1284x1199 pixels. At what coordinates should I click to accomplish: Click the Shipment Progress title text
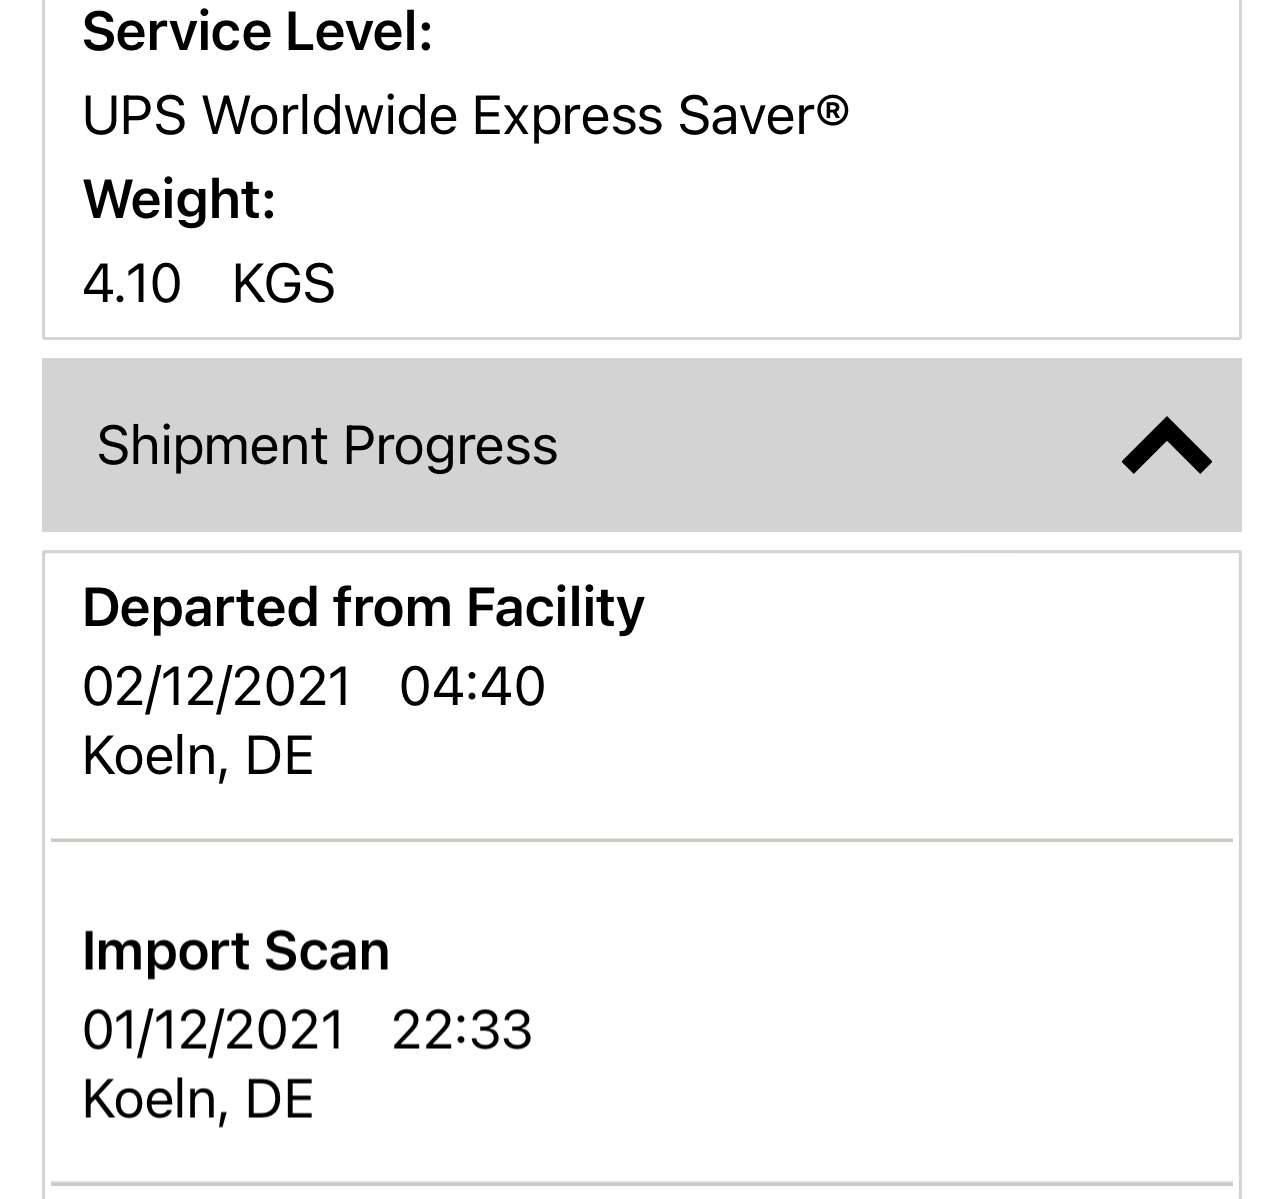pyautogui.click(x=327, y=446)
